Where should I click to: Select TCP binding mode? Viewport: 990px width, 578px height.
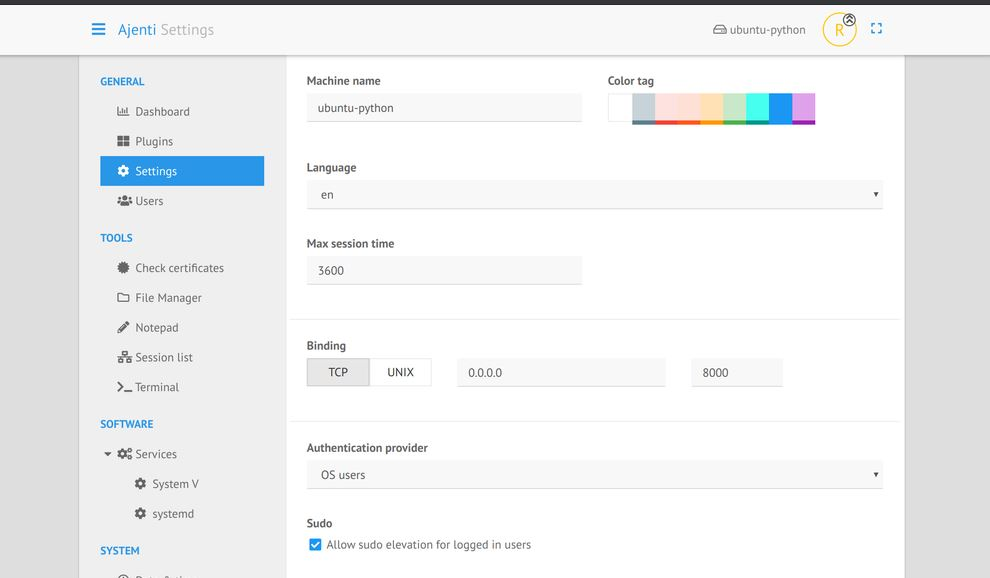click(x=338, y=371)
